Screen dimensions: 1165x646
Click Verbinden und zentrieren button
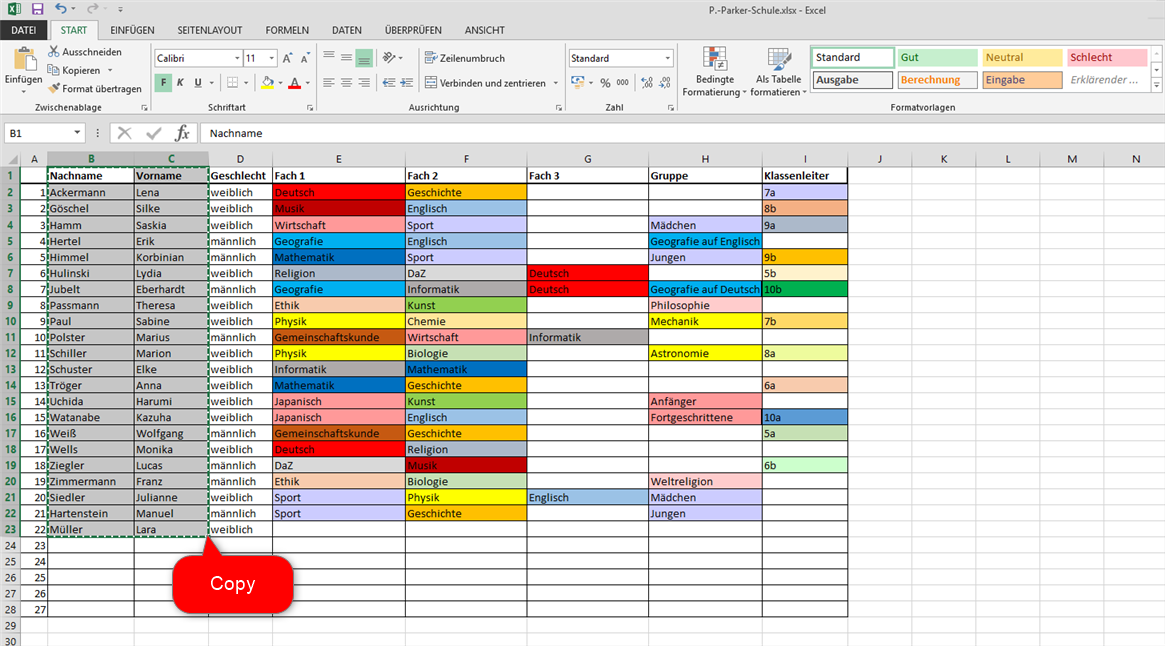click(x=485, y=83)
